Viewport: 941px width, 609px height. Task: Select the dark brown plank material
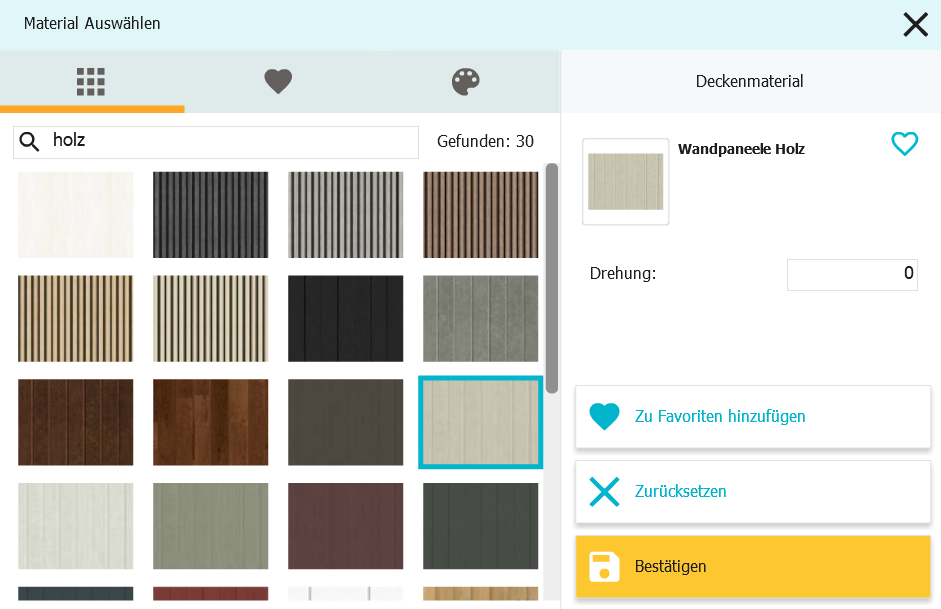coord(76,422)
